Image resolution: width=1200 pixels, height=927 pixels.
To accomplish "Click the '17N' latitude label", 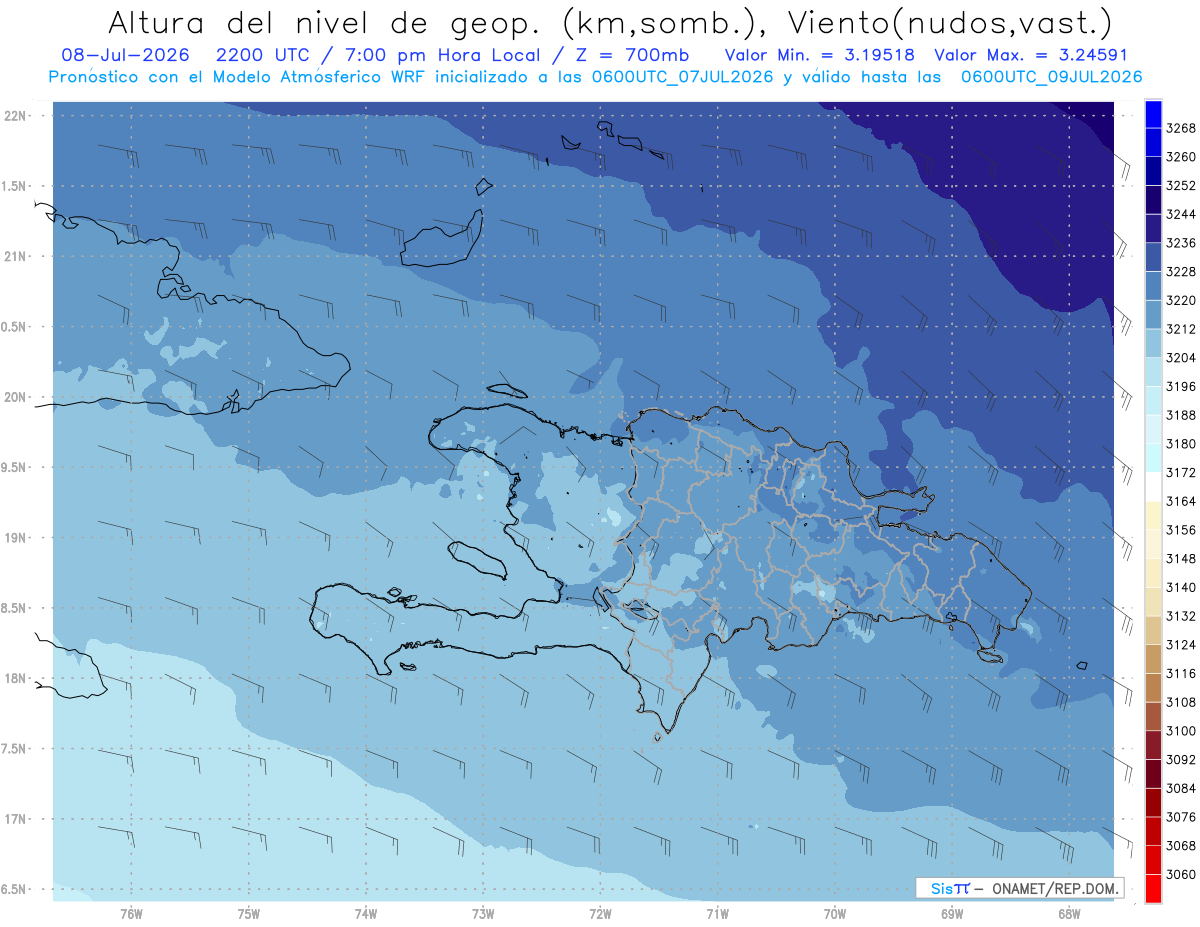I will click(14, 819).
